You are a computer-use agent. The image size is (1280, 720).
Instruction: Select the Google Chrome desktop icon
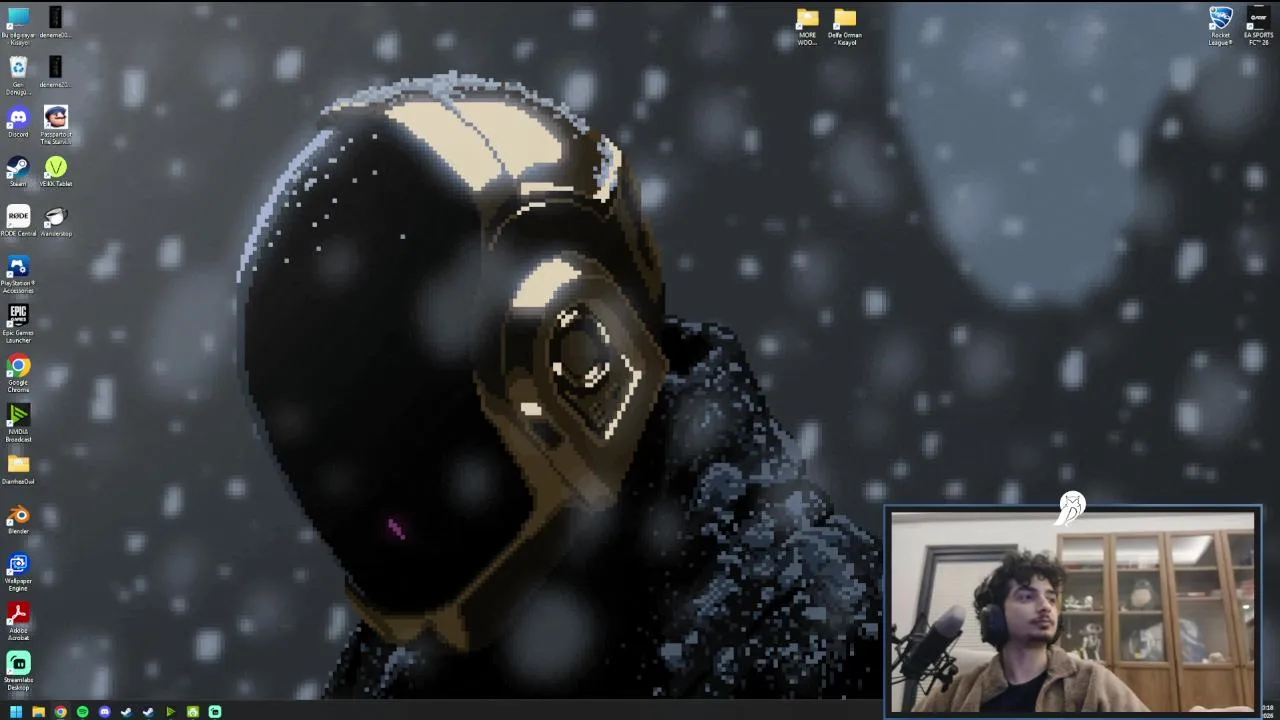click(x=18, y=366)
